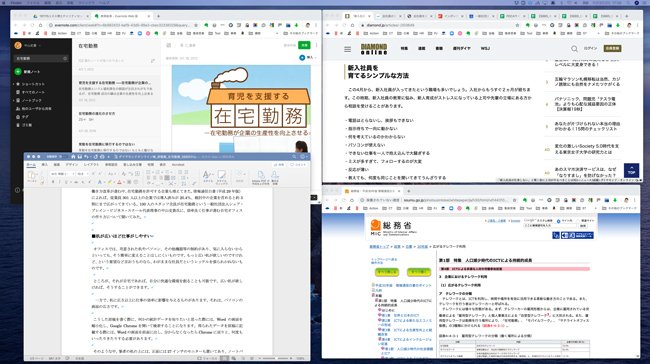Open the macOS Finder menu in the menu bar
Screen dimensions: 650x364
tap(16, 2)
